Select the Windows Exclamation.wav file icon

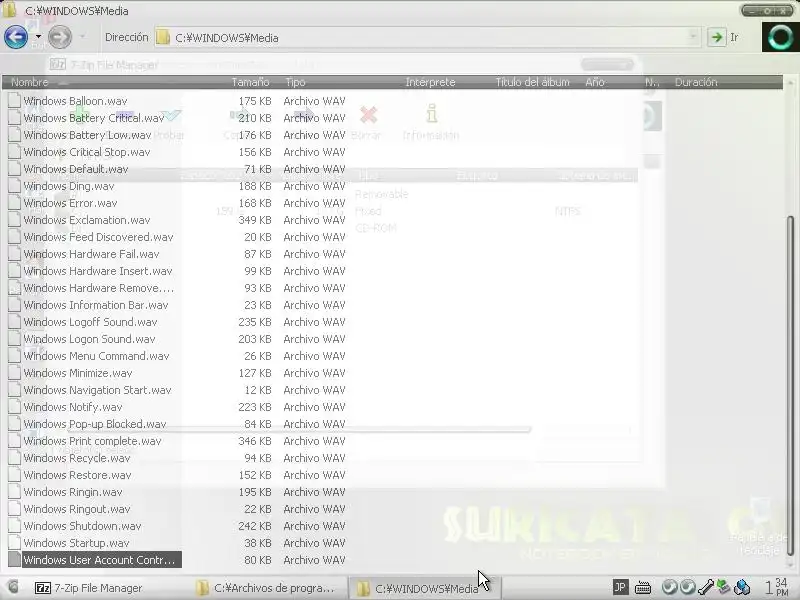[14, 220]
